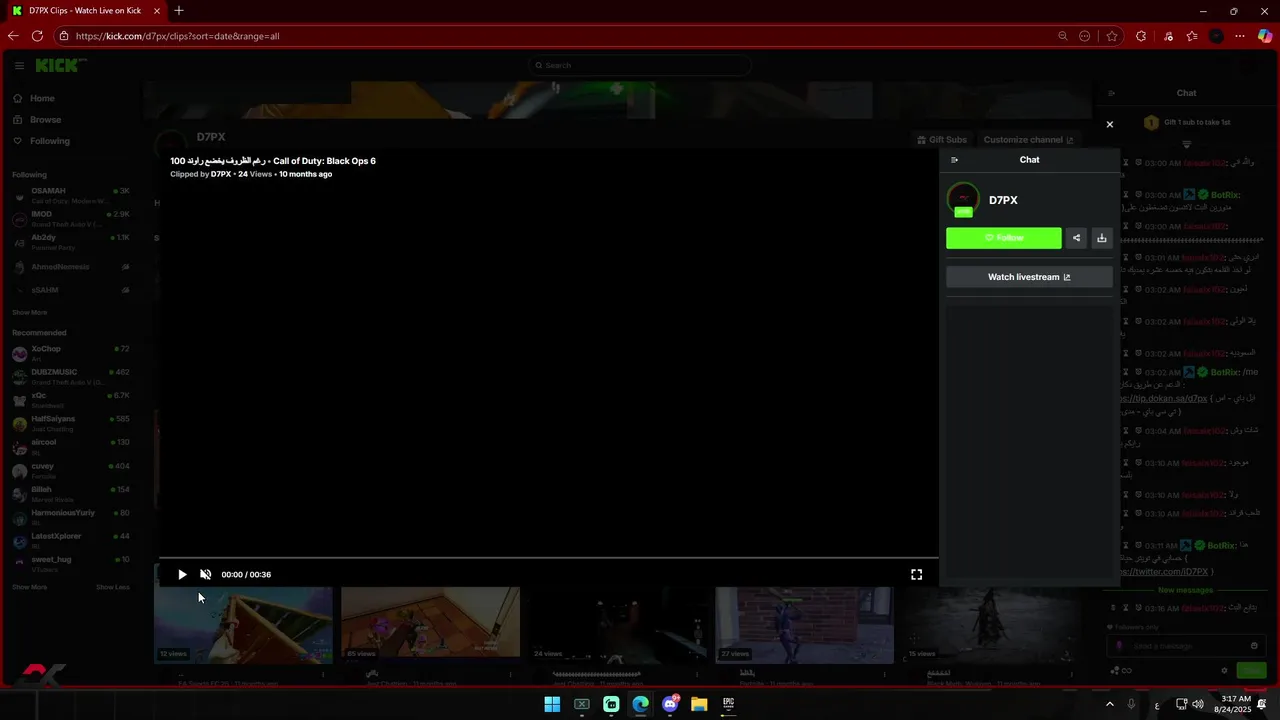Open the 85 views clip thumbnail
Viewport: 1280px width, 720px height.
click(x=430, y=625)
